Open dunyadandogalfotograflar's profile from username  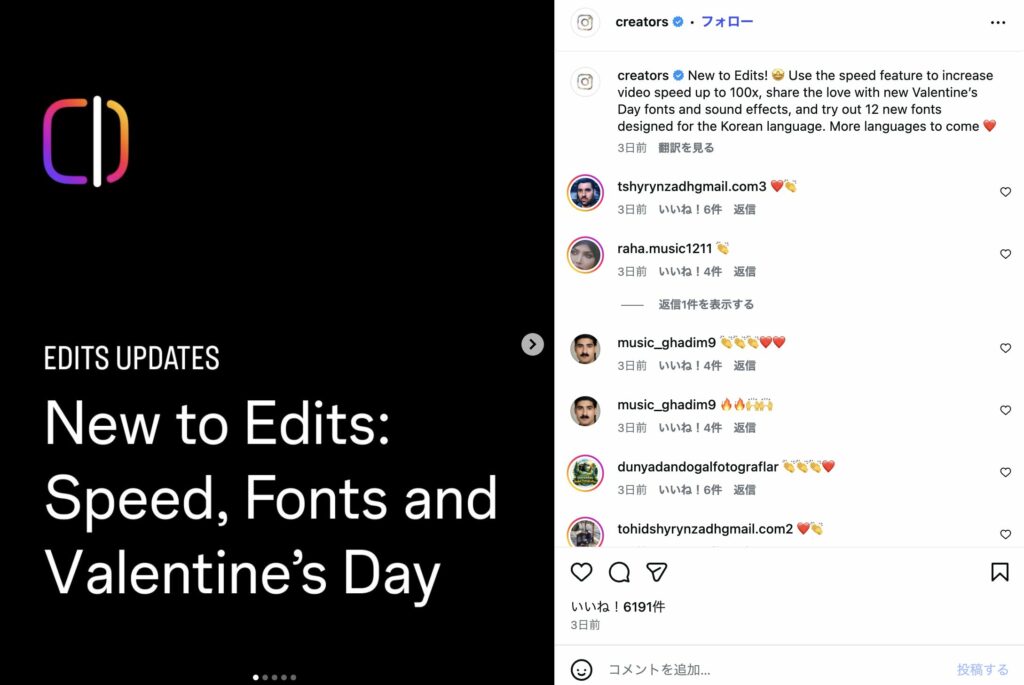(697, 467)
